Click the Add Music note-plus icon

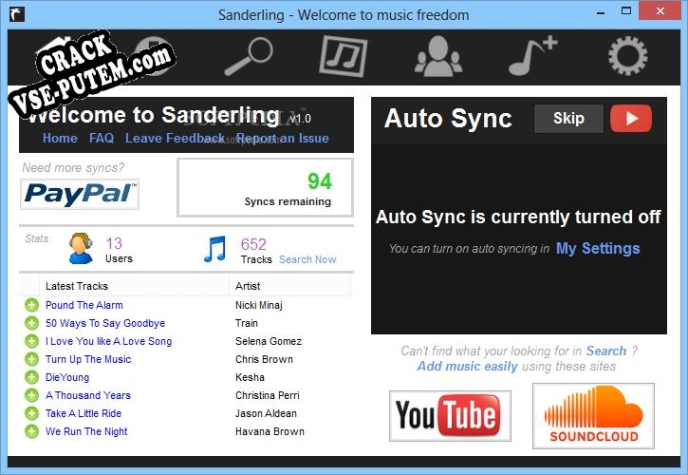533,56
